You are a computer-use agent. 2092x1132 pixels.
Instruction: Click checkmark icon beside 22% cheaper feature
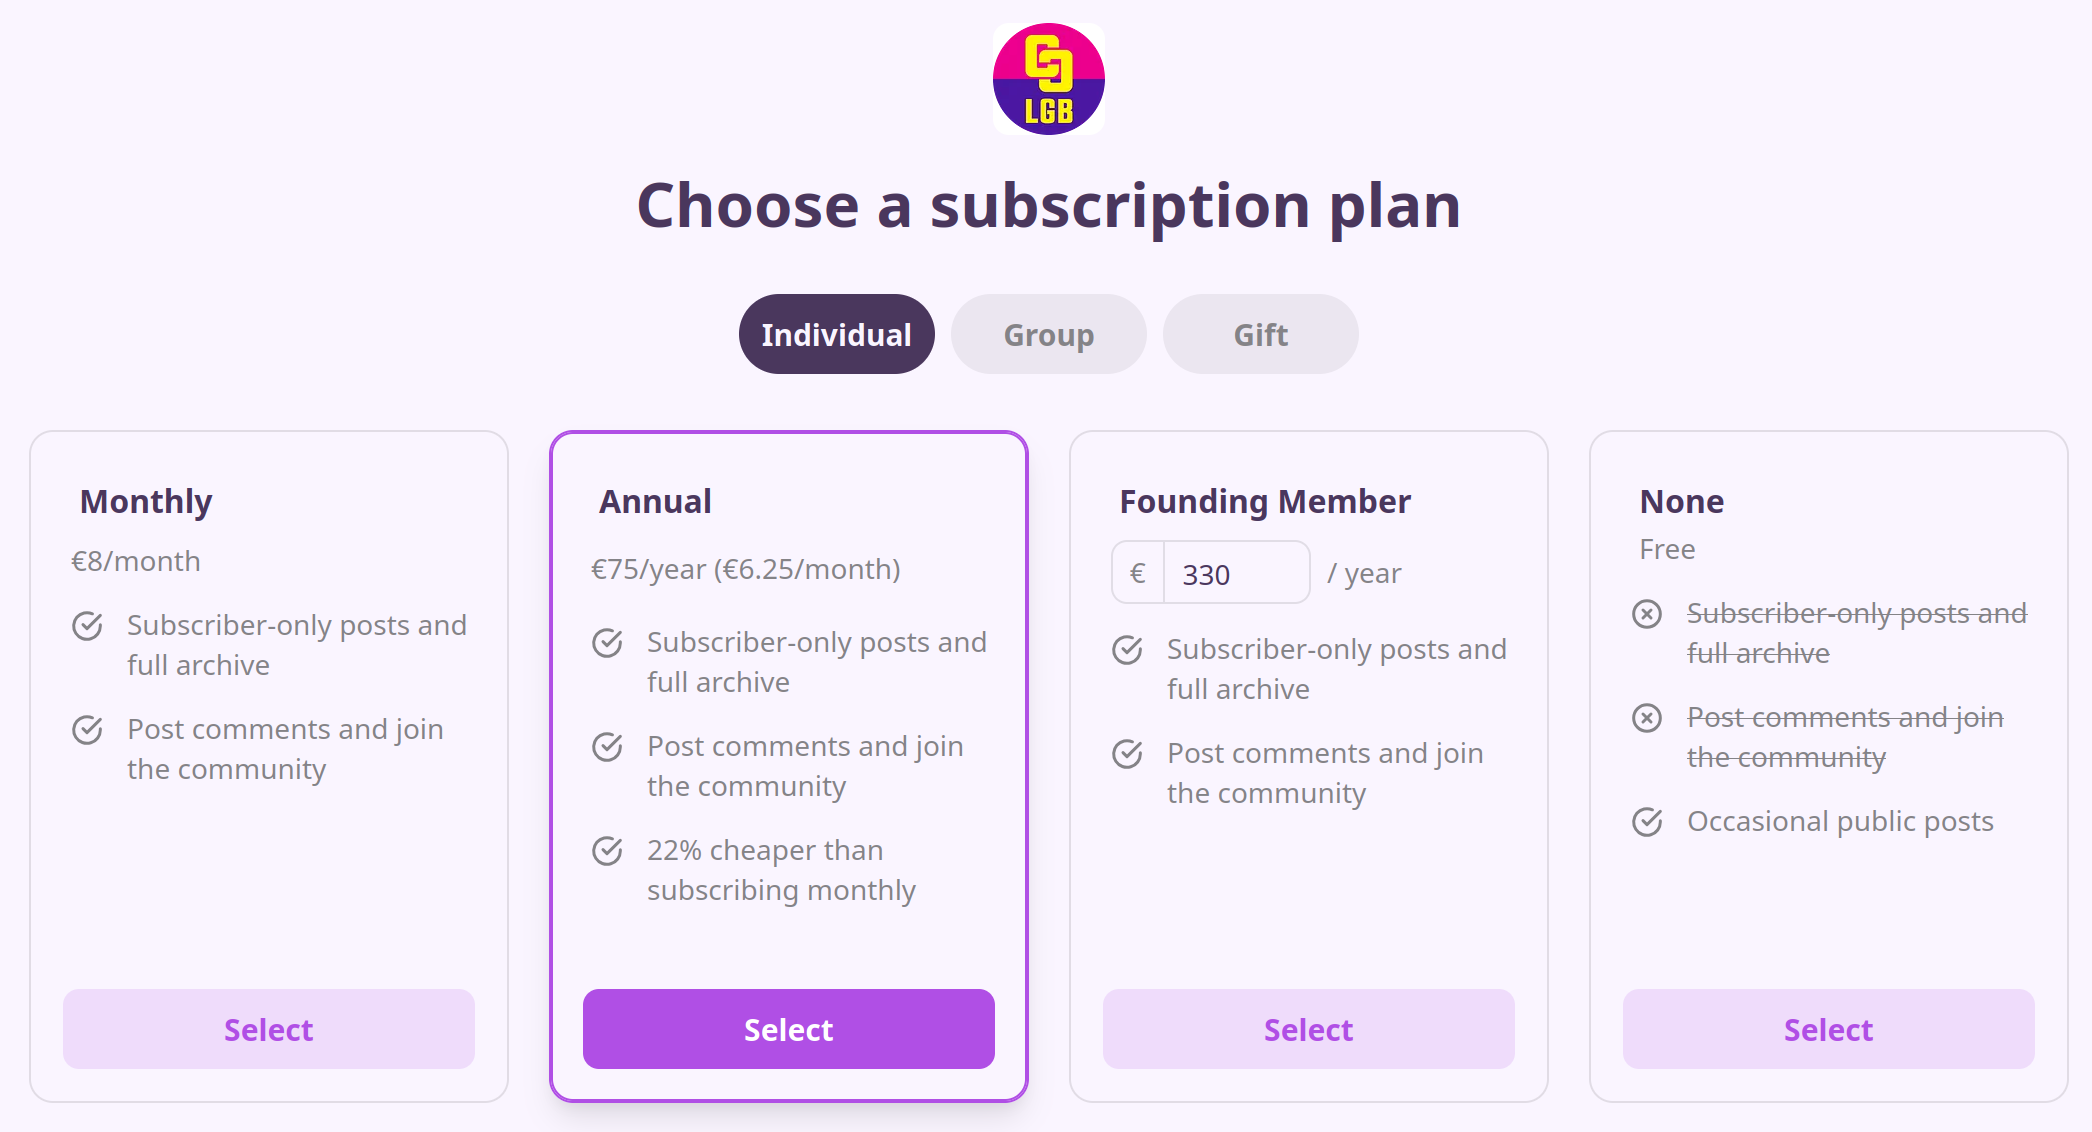coord(608,851)
